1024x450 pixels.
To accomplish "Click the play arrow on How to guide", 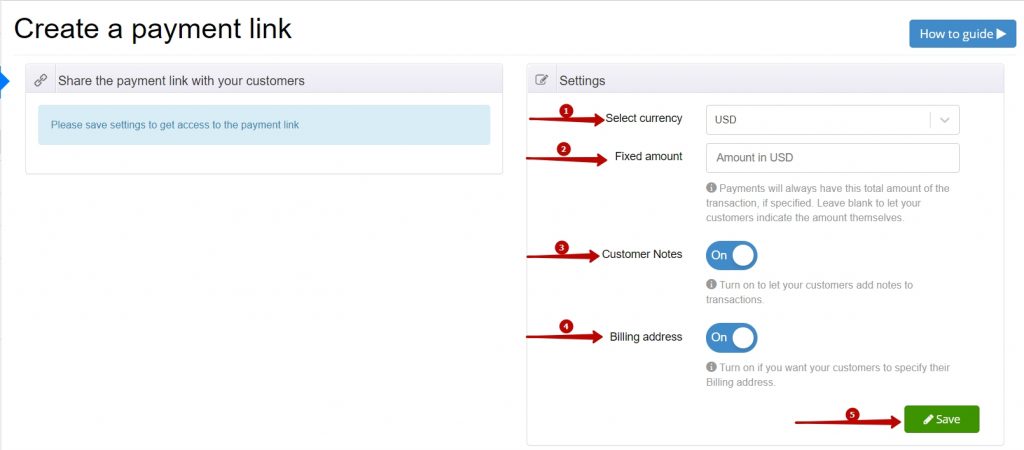I will (x=1002, y=33).
